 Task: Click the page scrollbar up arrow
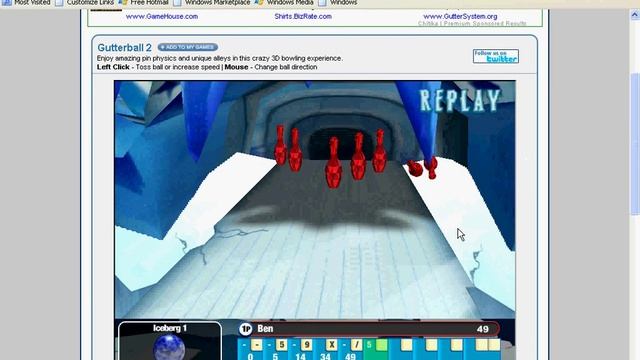click(x=635, y=15)
